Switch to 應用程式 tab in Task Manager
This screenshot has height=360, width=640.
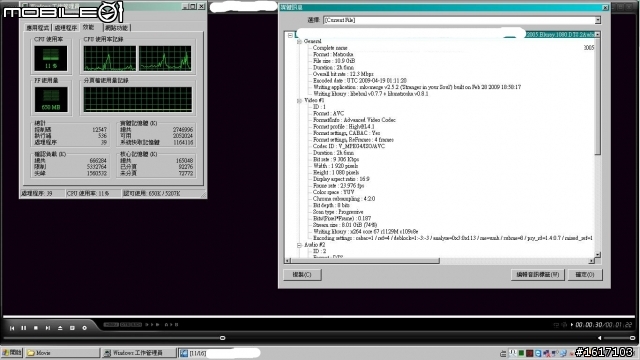38,28
